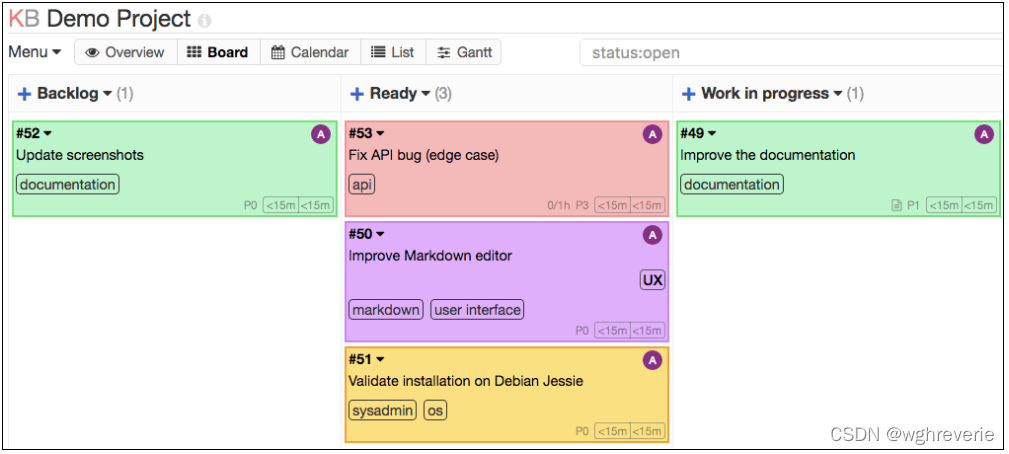Open task Improve the documentation
This screenshot has height=454, width=1009.
point(768,155)
